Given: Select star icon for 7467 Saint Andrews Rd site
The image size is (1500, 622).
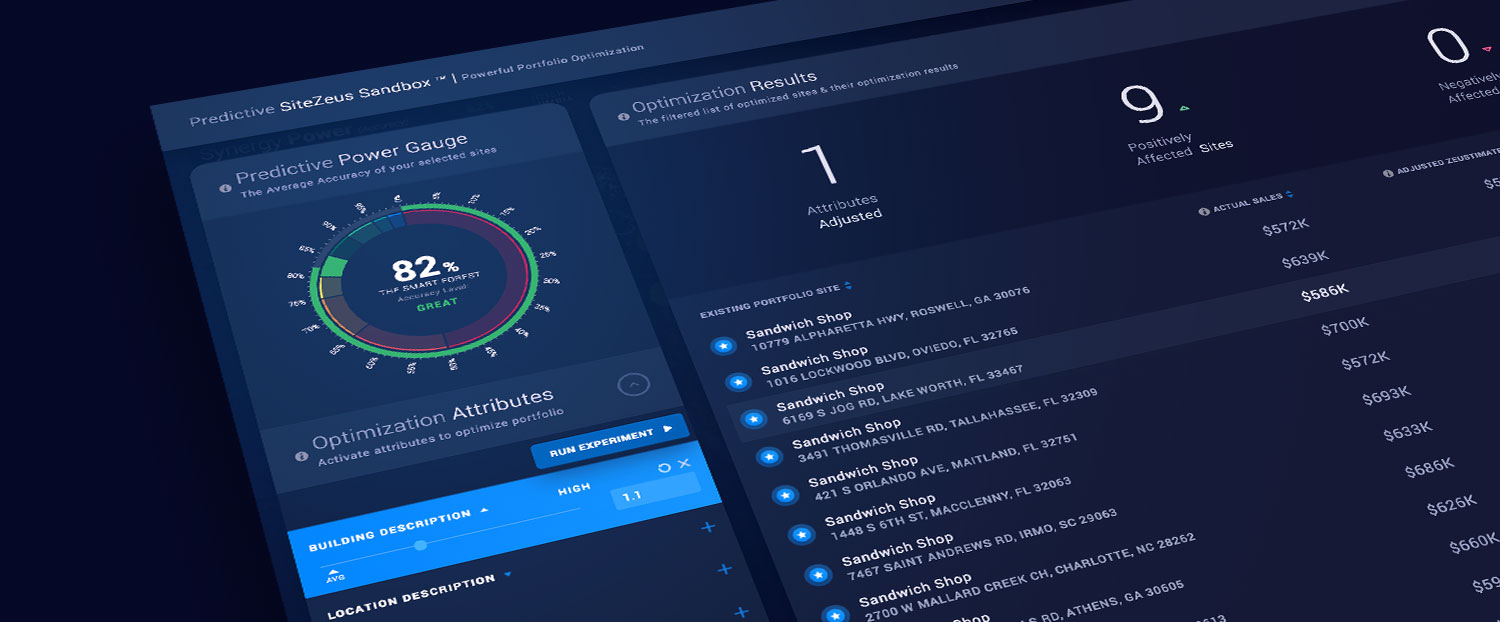Looking at the screenshot, I should (818, 575).
